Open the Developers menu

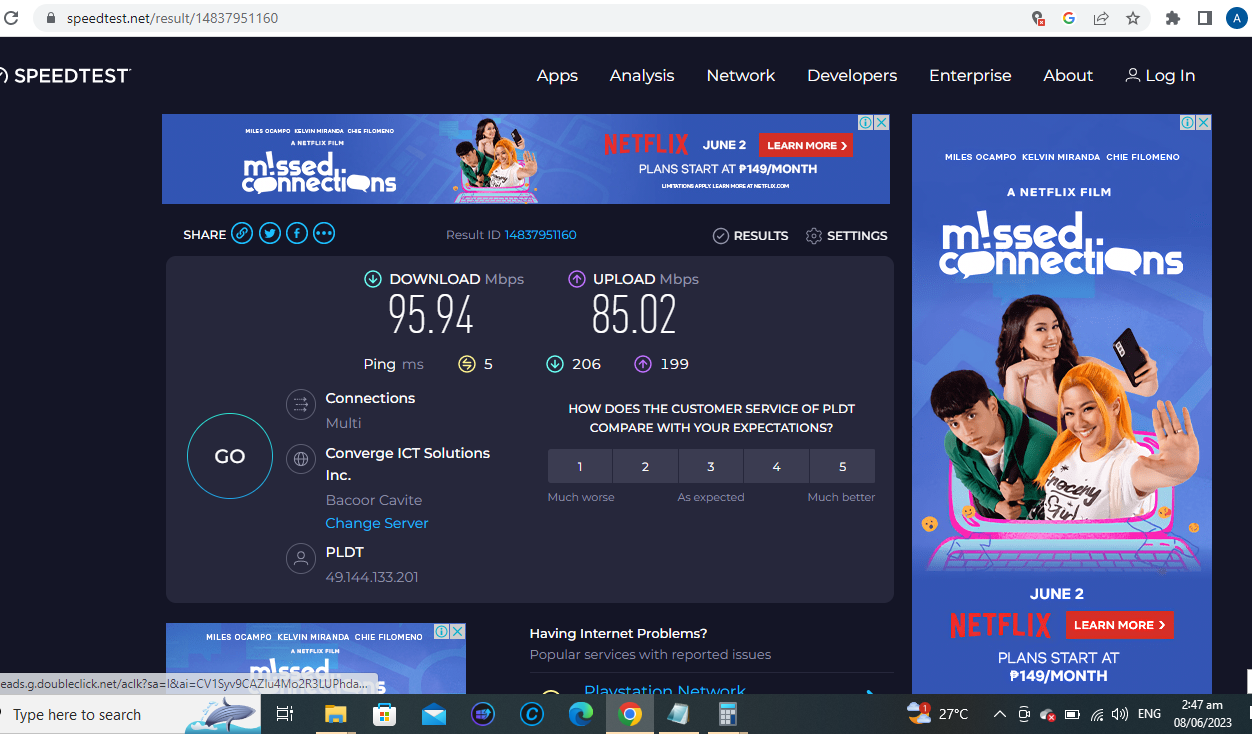pyautogui.click(x=852, y=75)
